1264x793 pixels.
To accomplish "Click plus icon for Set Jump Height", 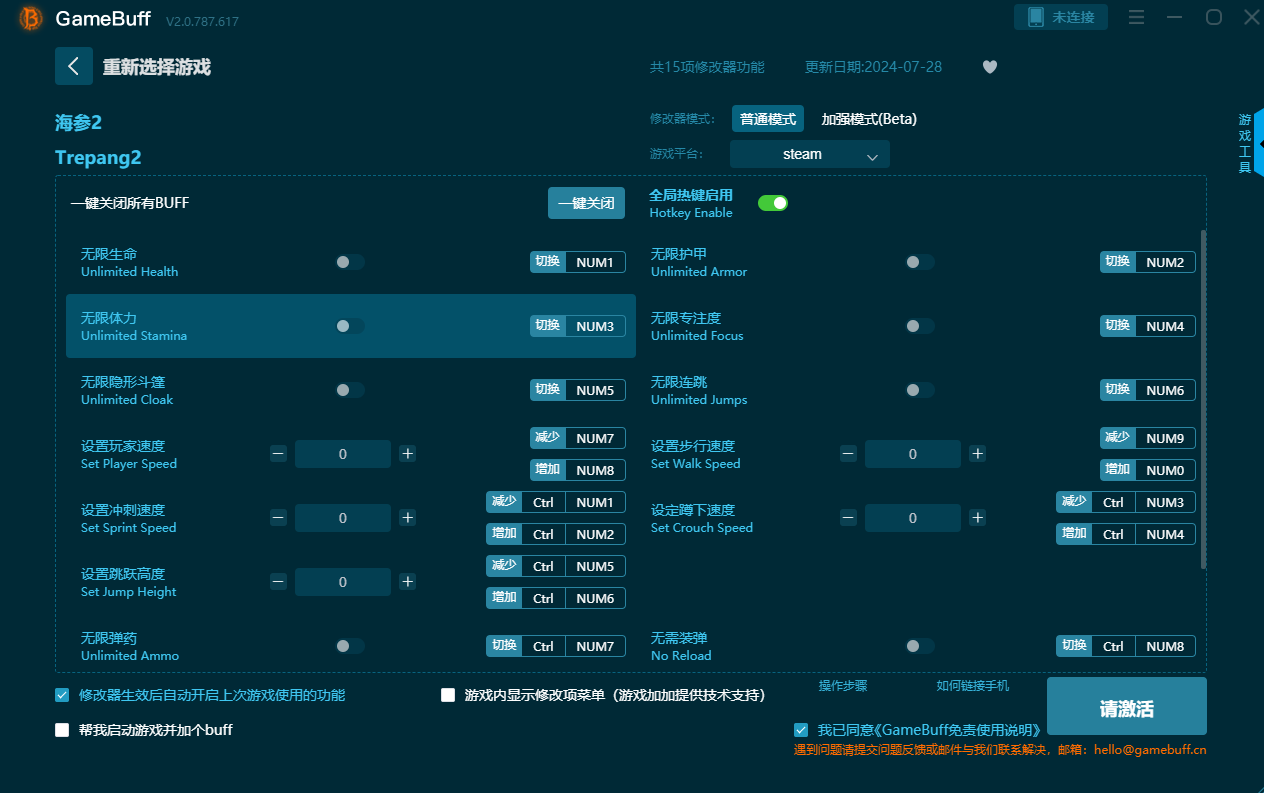I will pos(407,582).
